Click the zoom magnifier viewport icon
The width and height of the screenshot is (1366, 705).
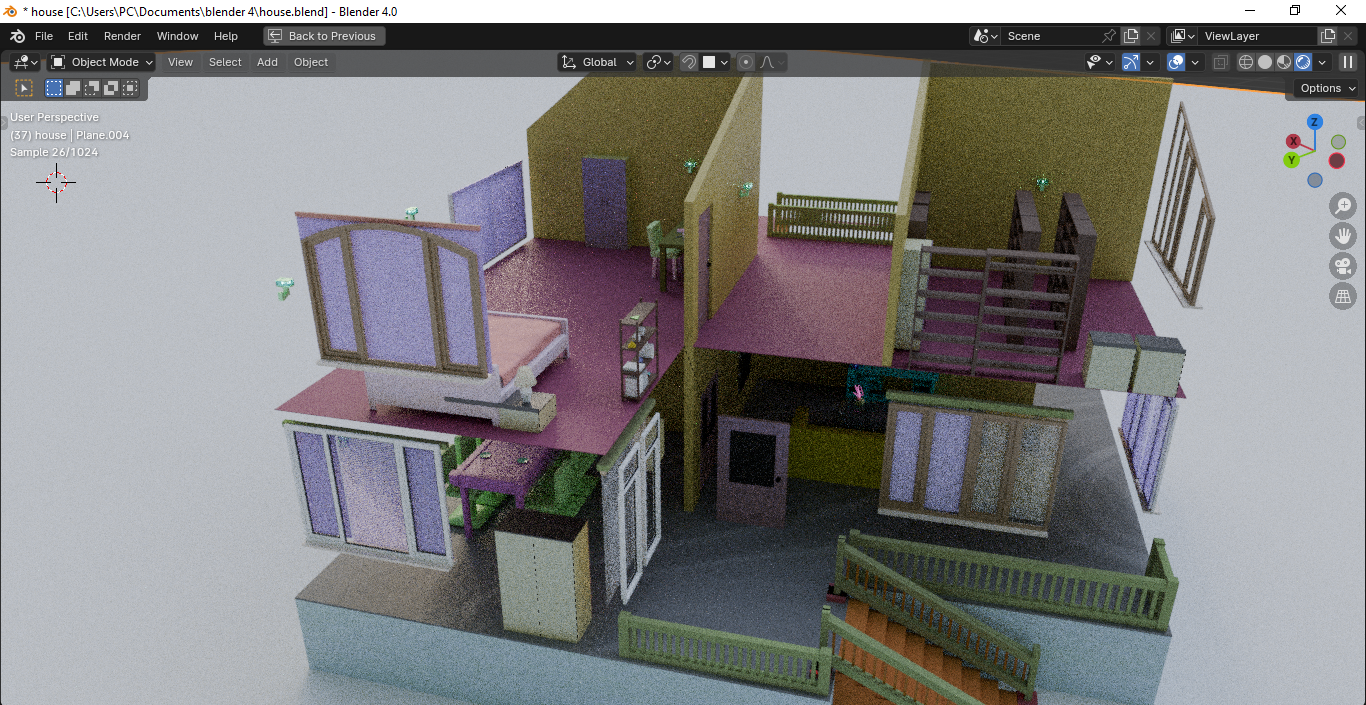click(x=1342, y=207)
